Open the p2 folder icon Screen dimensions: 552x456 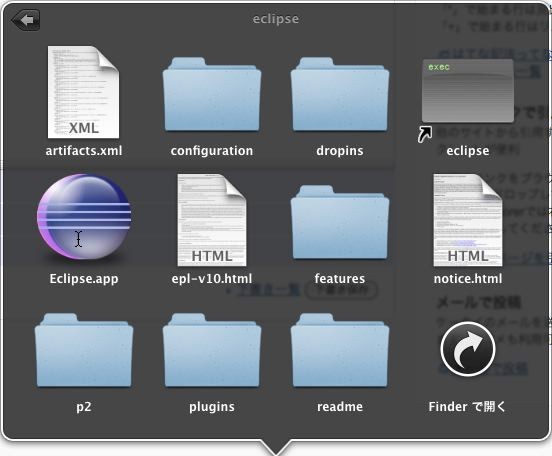[x=84, y=350]
